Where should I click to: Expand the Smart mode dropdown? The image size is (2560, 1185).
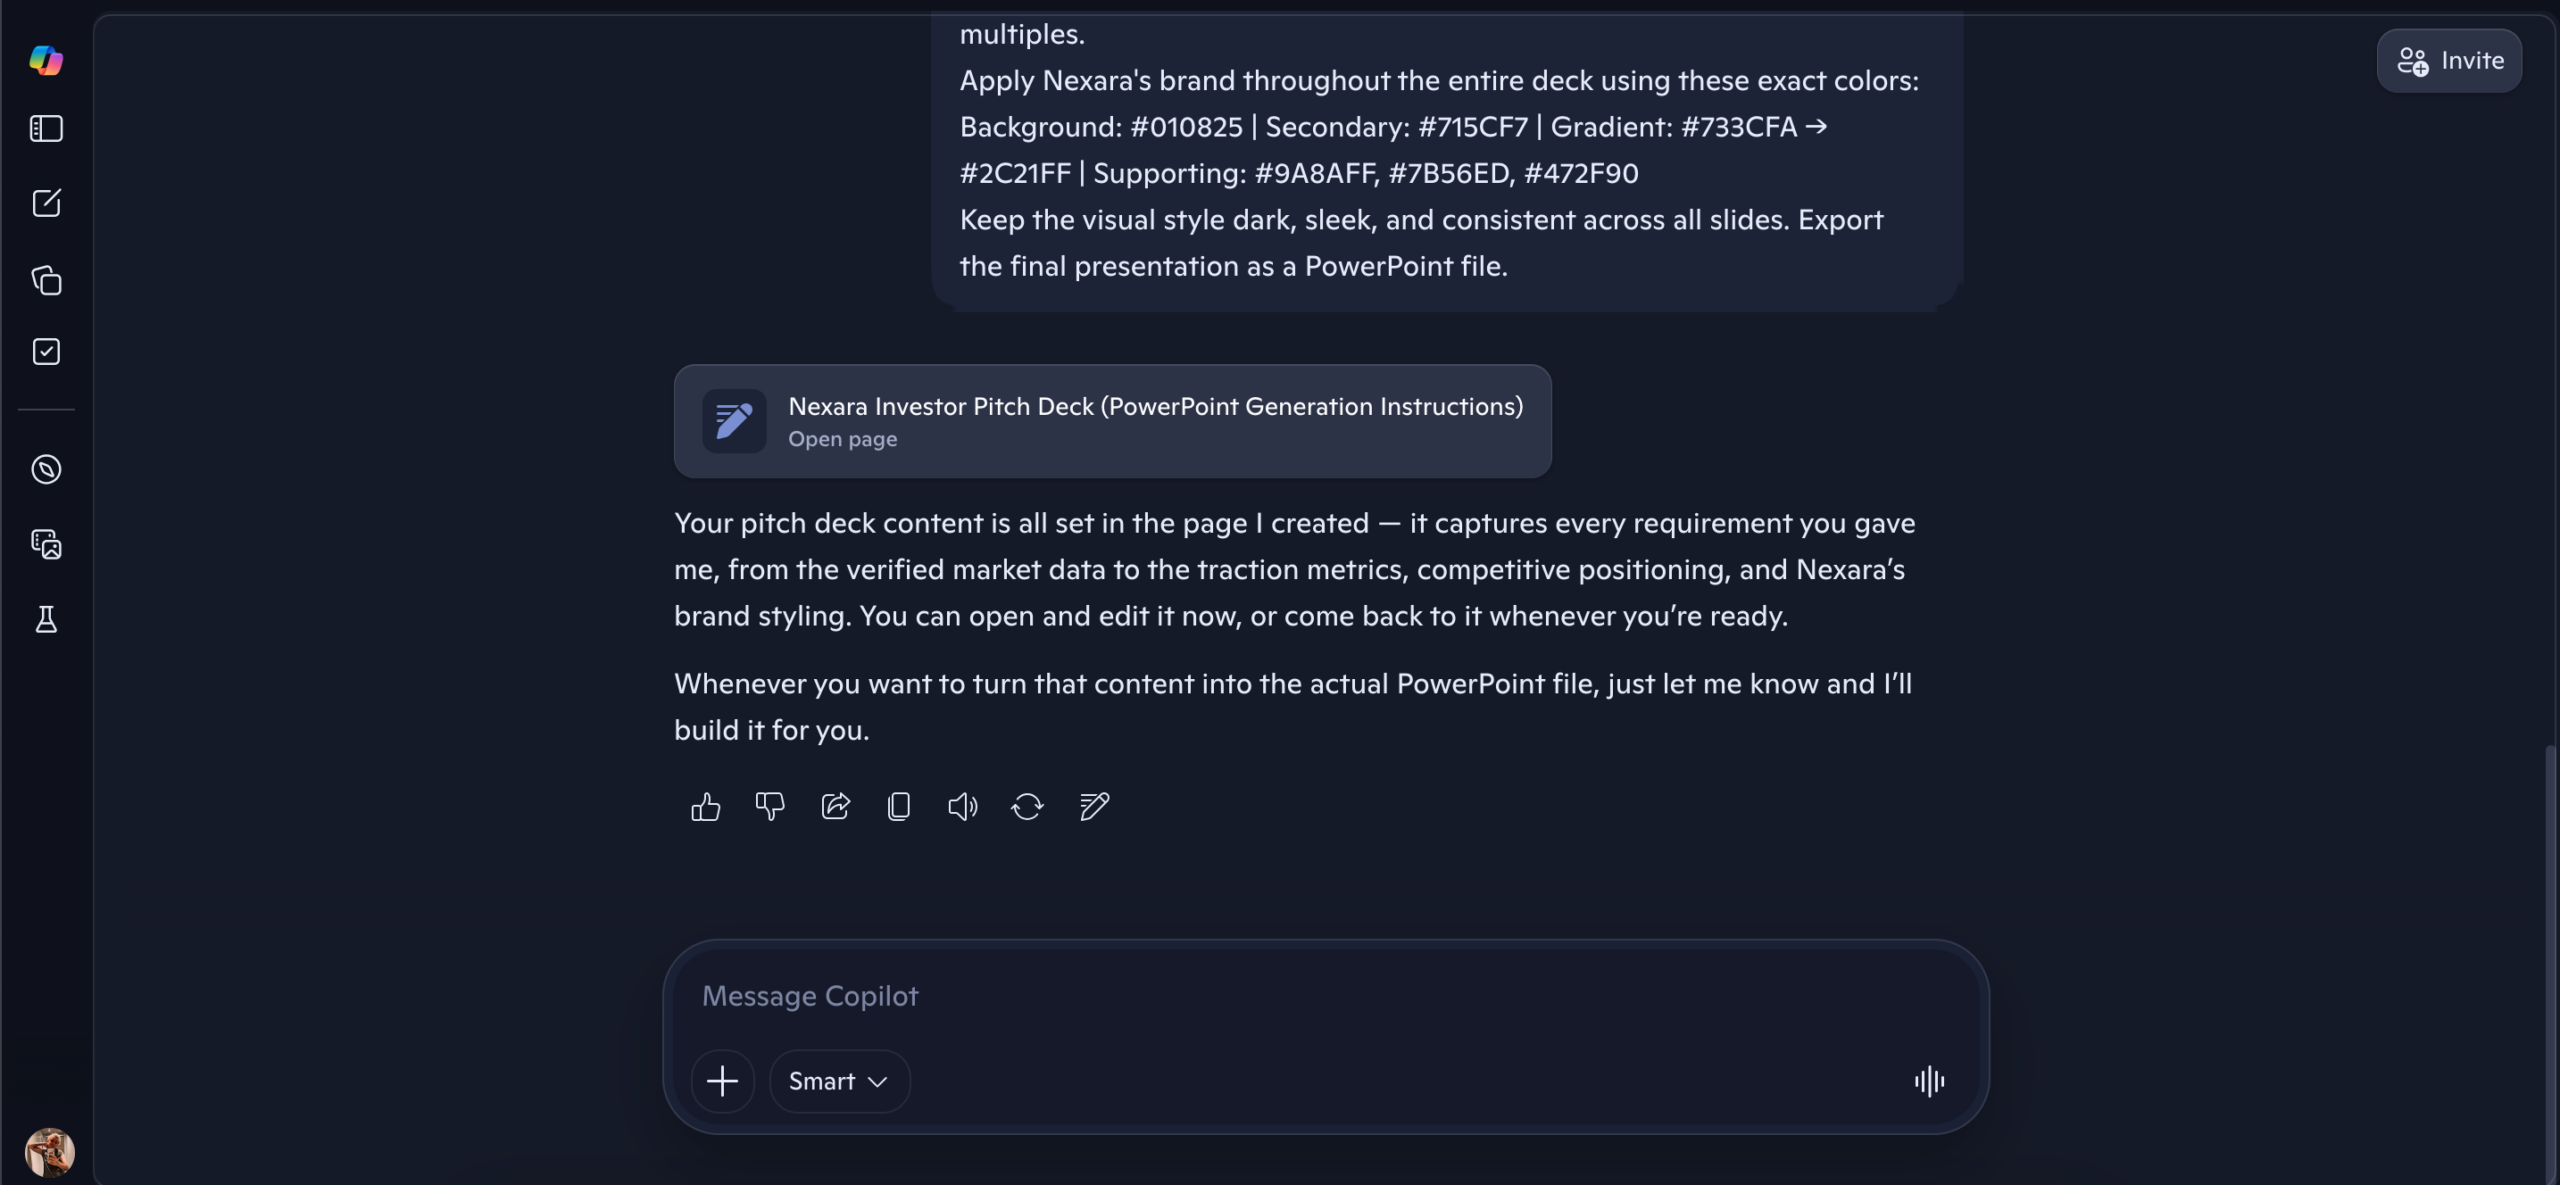point(839,1081)
